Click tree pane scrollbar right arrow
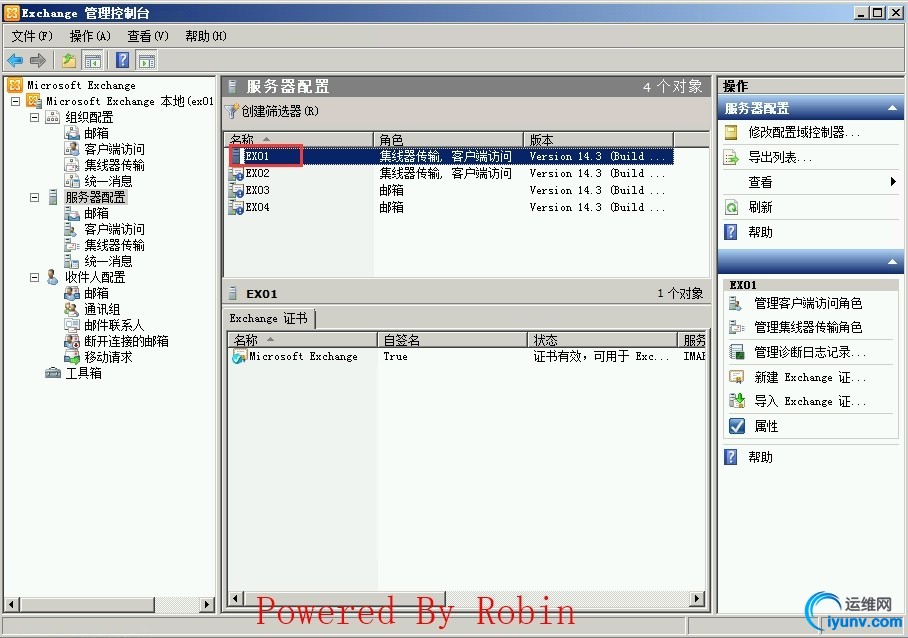Image resolution: width=908 pixels, height=638 pixels. (x=206, y=605)
